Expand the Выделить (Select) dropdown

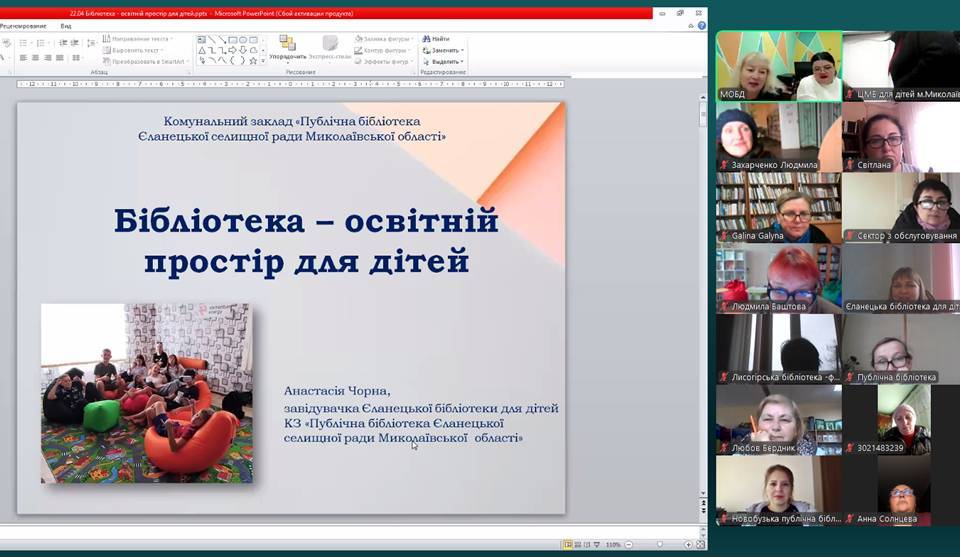(x=463, y=61)
